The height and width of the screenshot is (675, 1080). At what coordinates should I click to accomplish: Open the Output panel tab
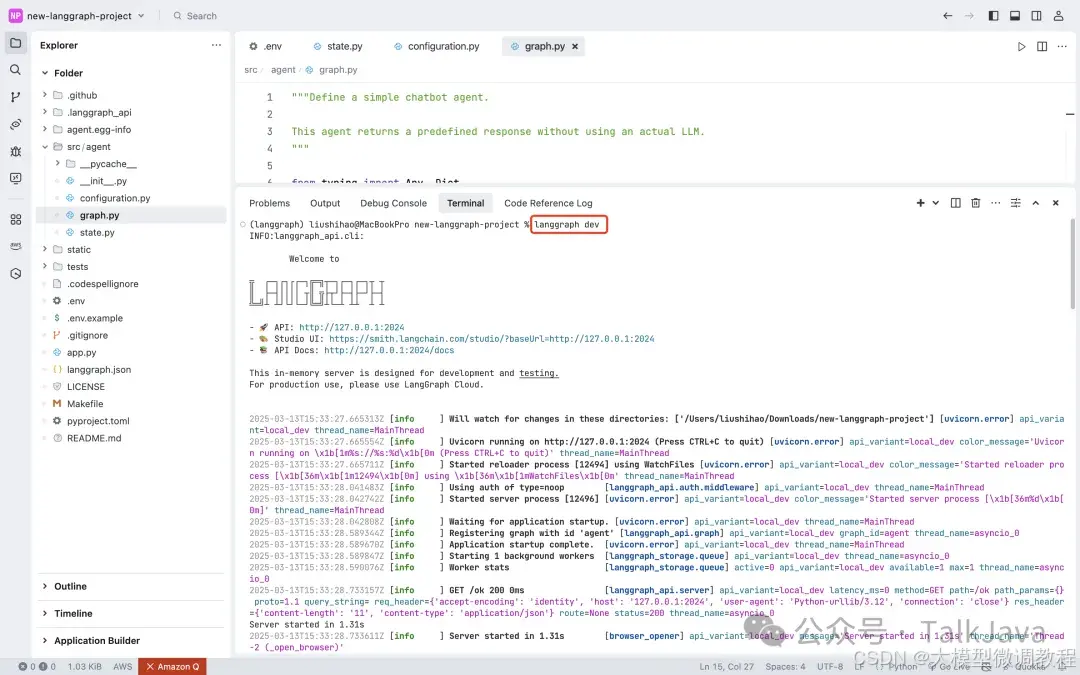pyautogui.click(x=325, y=203)
